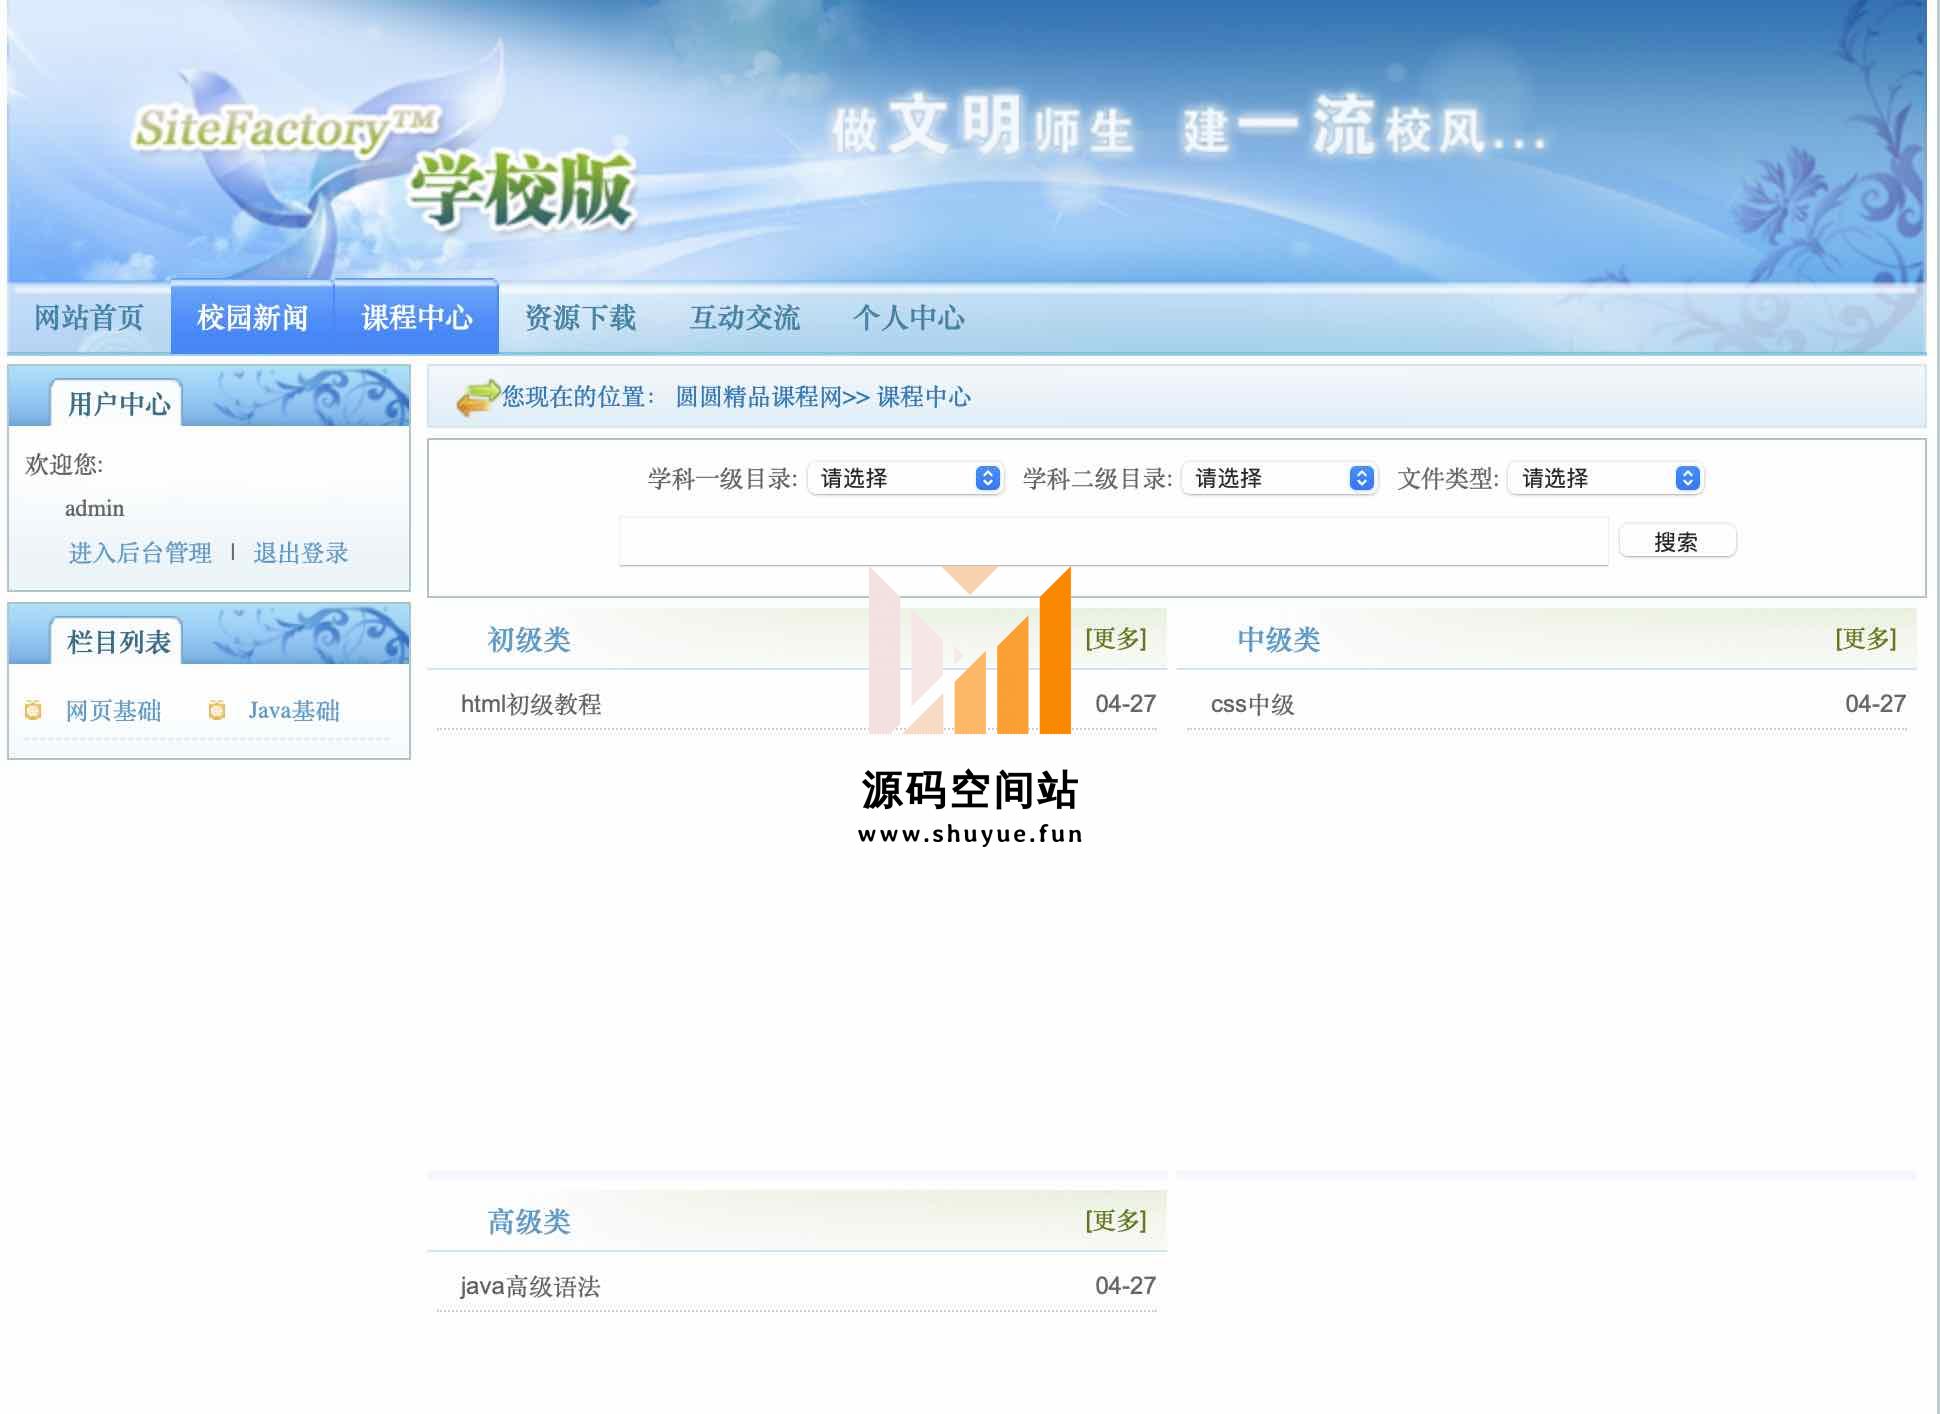Click 进入后台管理 link
The height and width of the screenshot is (1414, 1940).
tap(140, 553)
